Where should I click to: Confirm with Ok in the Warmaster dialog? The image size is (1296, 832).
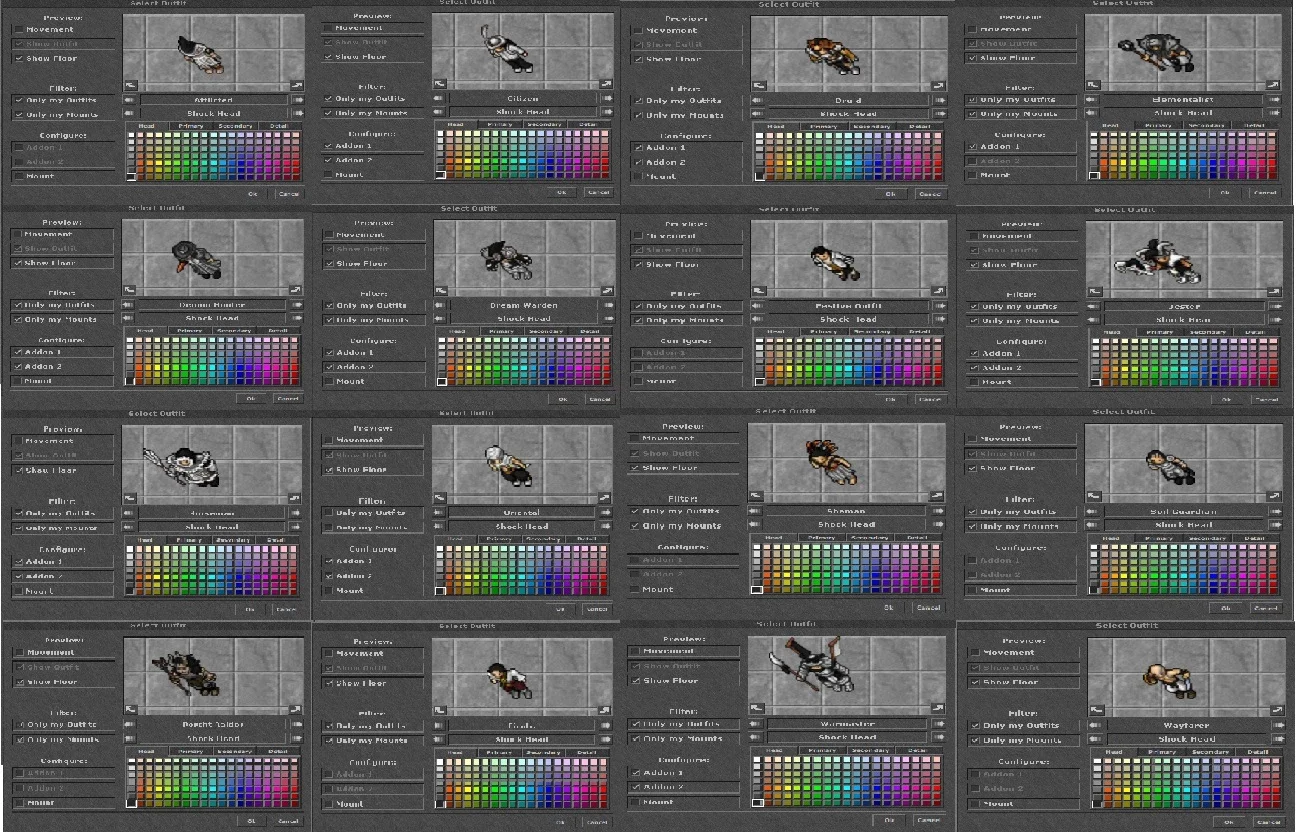pos(889,820)
